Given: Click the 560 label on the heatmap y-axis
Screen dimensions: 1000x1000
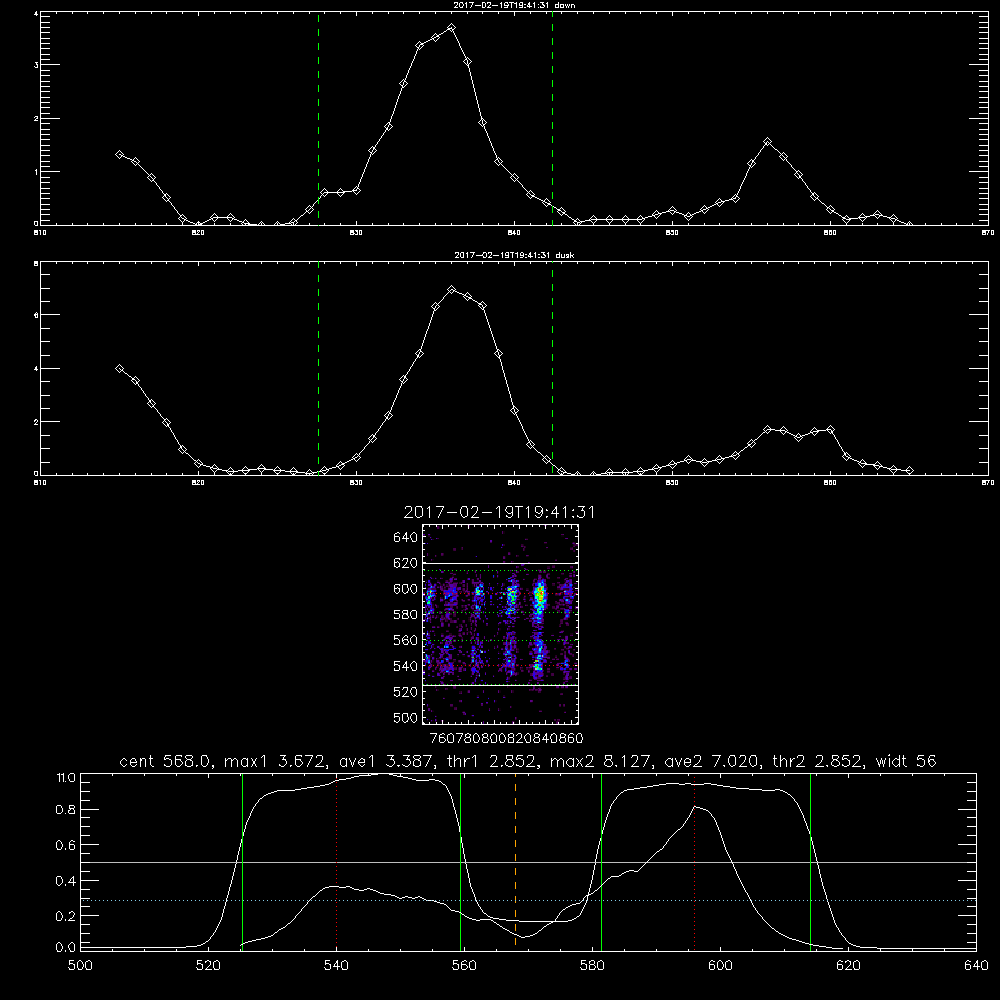Looking at the screenshot, I should point(406,640).
